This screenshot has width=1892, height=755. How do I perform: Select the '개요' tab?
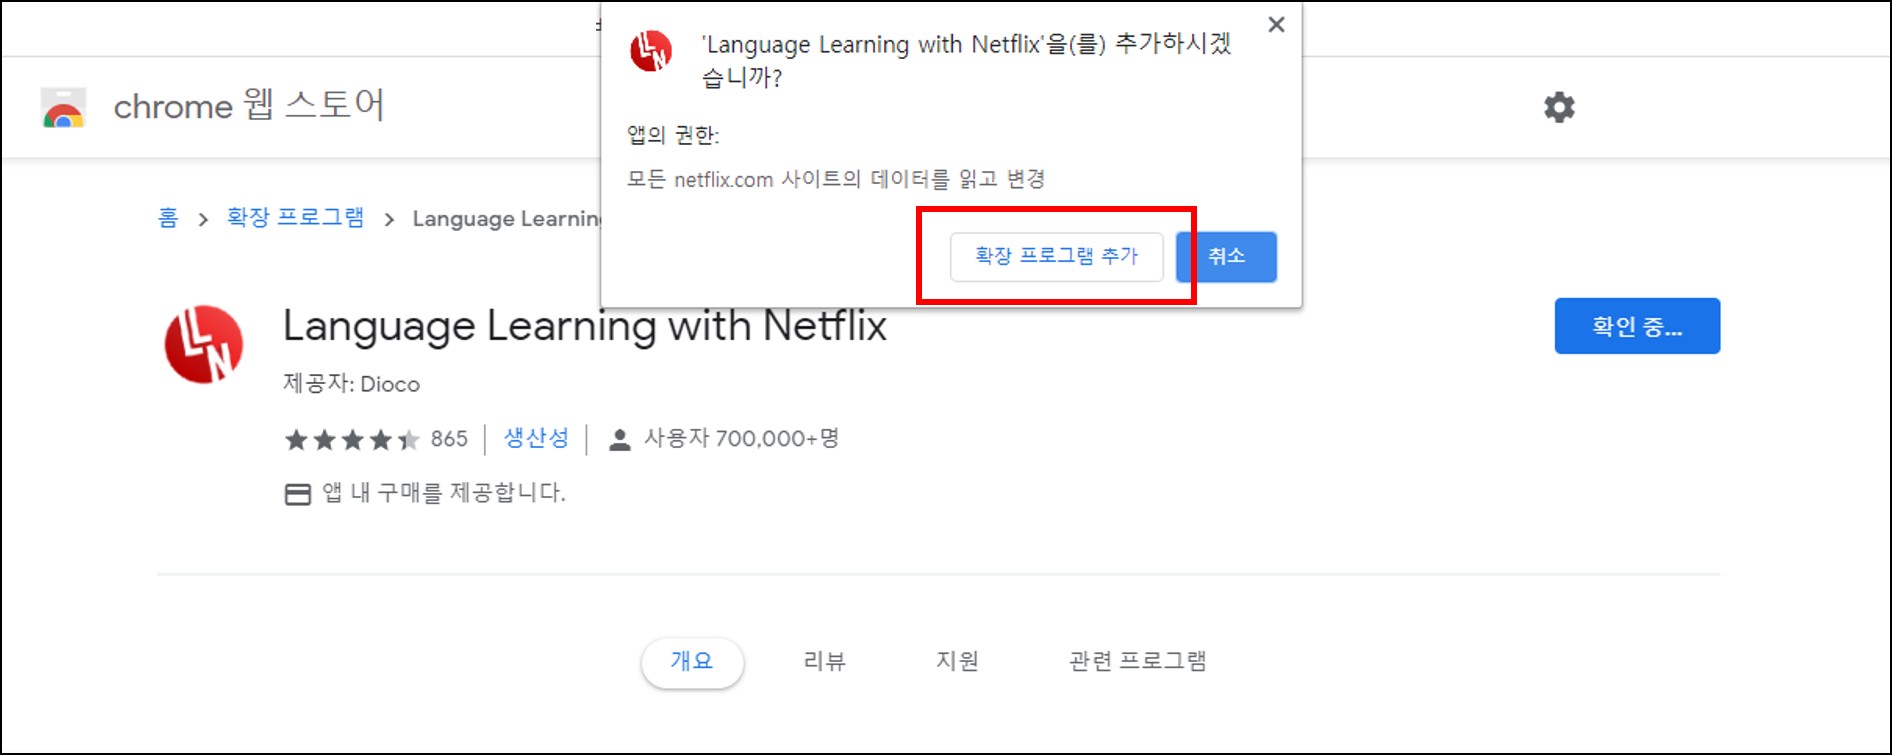tap(692, 661)
